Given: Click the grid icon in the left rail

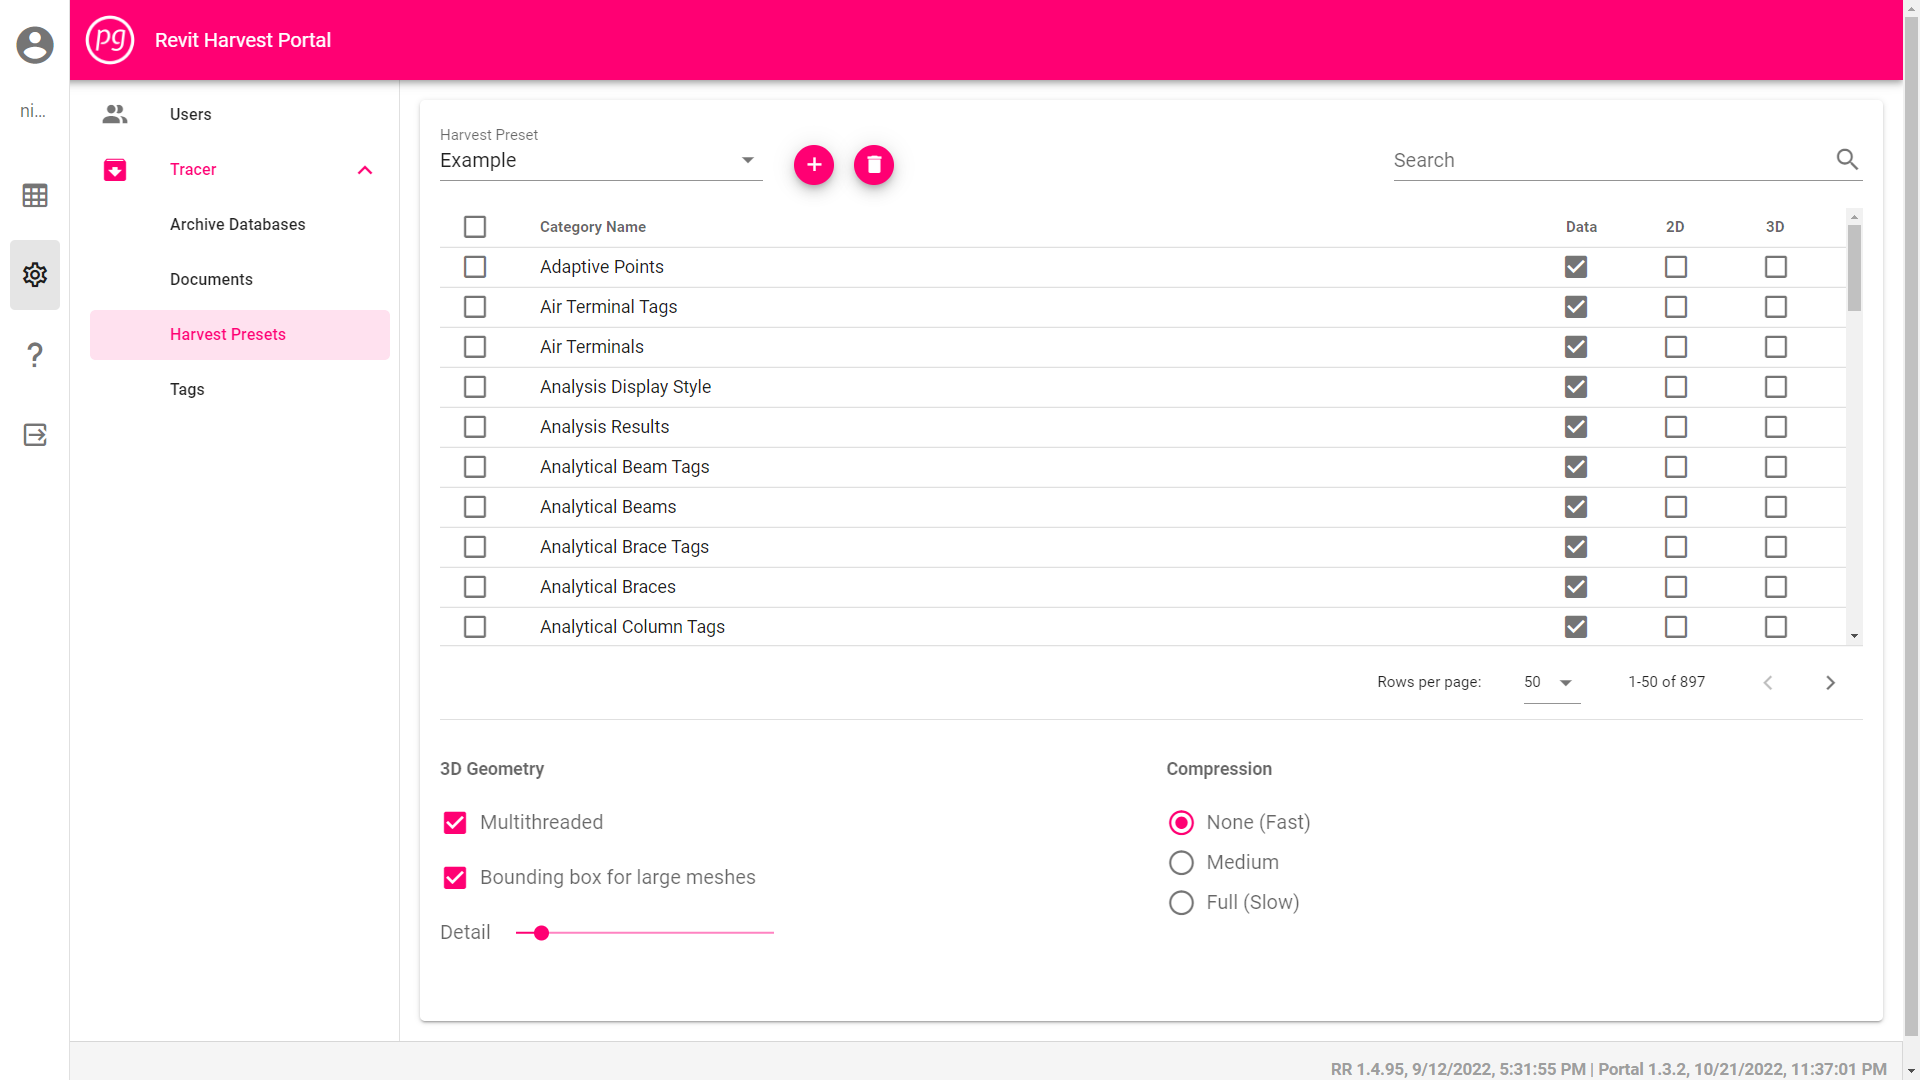Looking at the screenshot, I should tap(34, 195).
